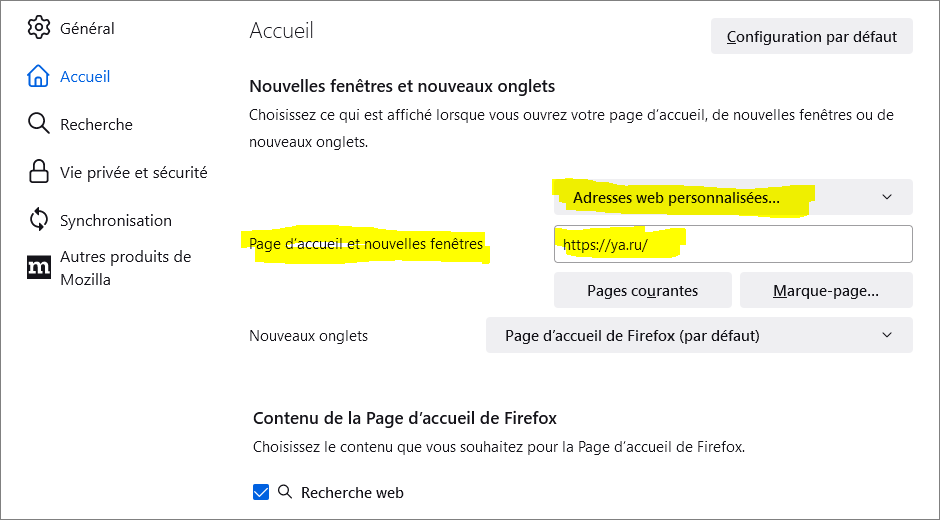This screenshot has width=940, height=520.
Task: Click the Général gear icon
Action: click(x=39, y=28)
